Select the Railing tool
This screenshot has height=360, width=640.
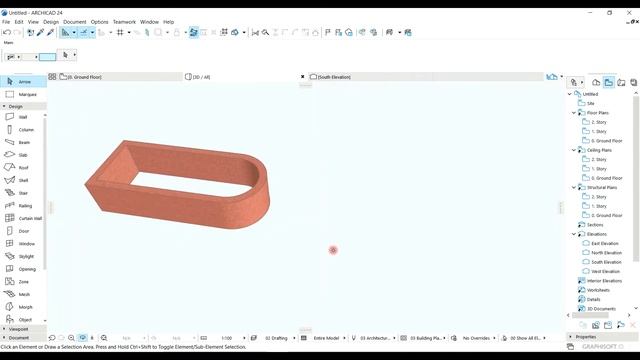[22, 206]
